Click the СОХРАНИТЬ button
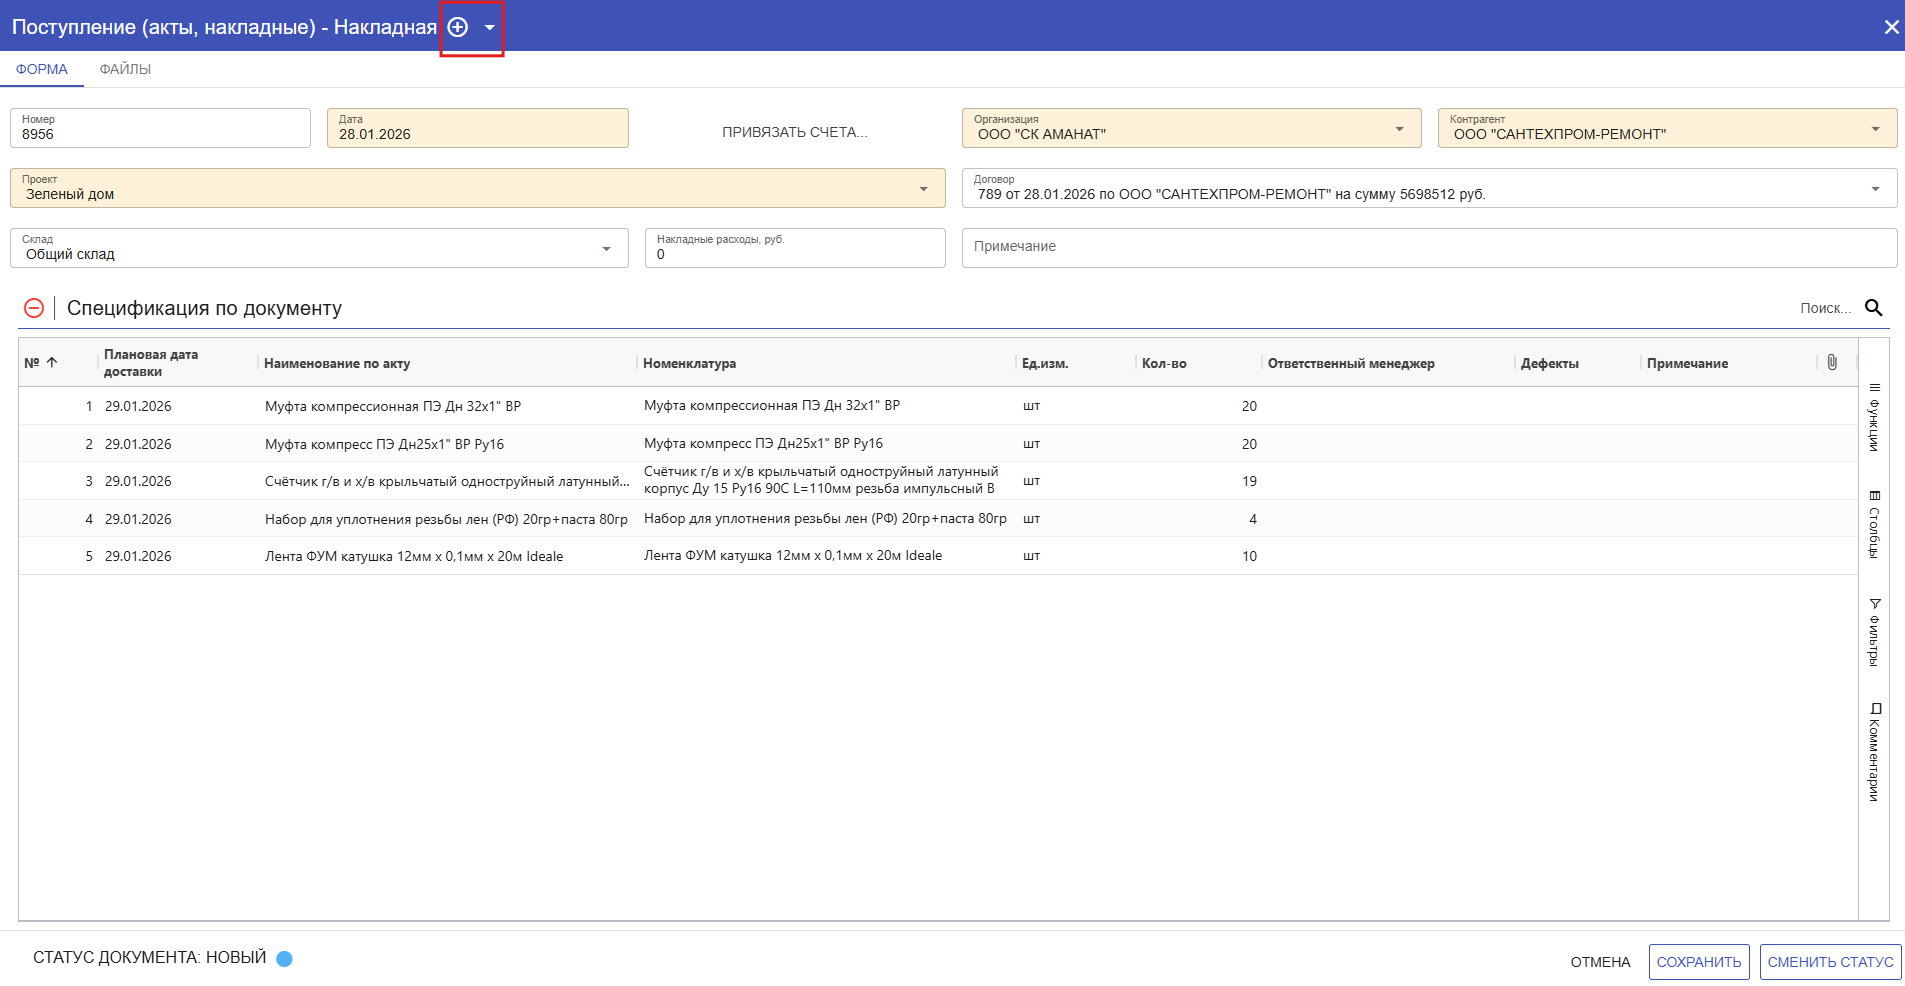 point(1698,962)
